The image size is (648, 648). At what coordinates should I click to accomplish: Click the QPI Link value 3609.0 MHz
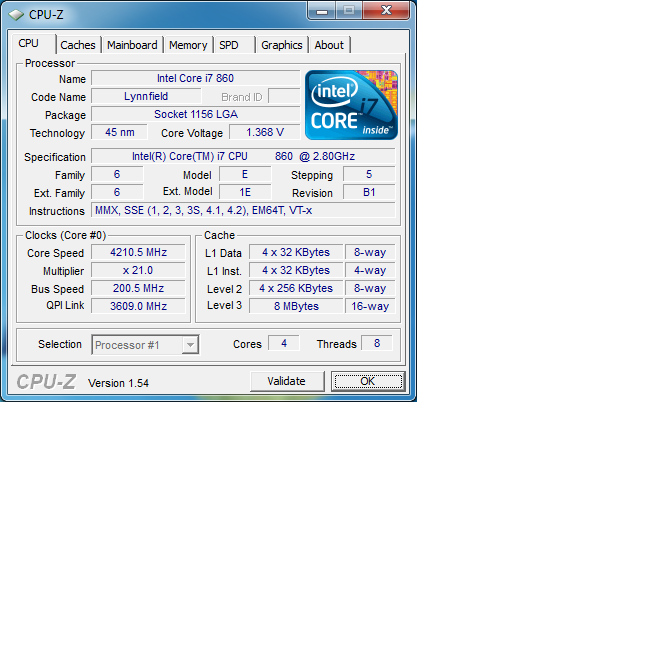tap(138, 306)
